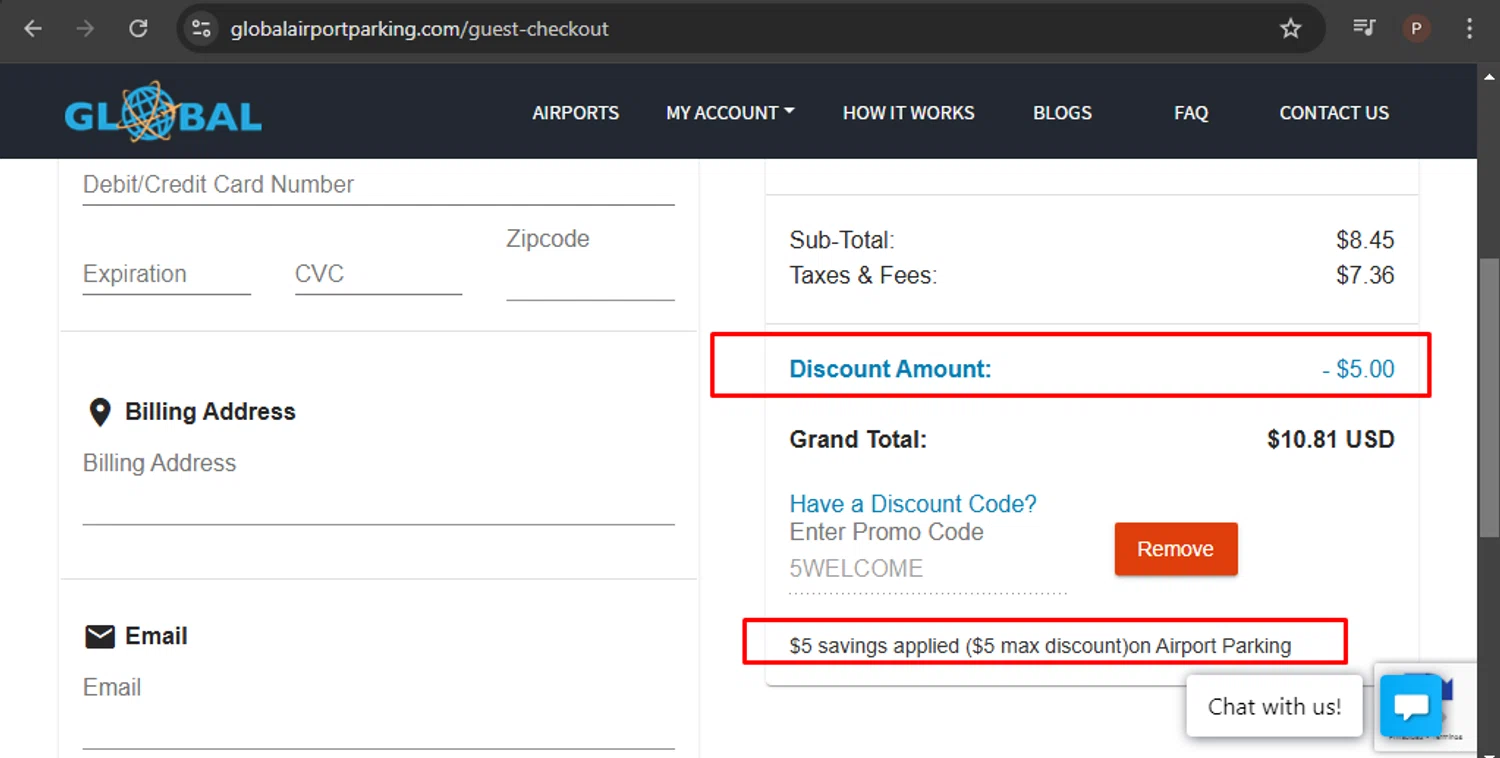1500x758 pixels.
Task: Click the CVC input field
Action: [378, 275]
